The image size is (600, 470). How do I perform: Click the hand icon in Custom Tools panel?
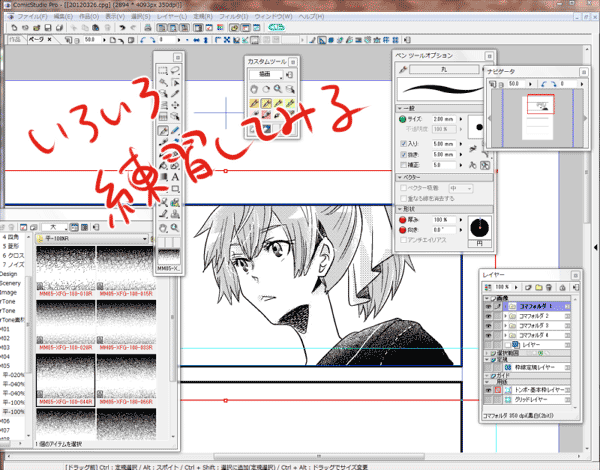coord(254,90)
